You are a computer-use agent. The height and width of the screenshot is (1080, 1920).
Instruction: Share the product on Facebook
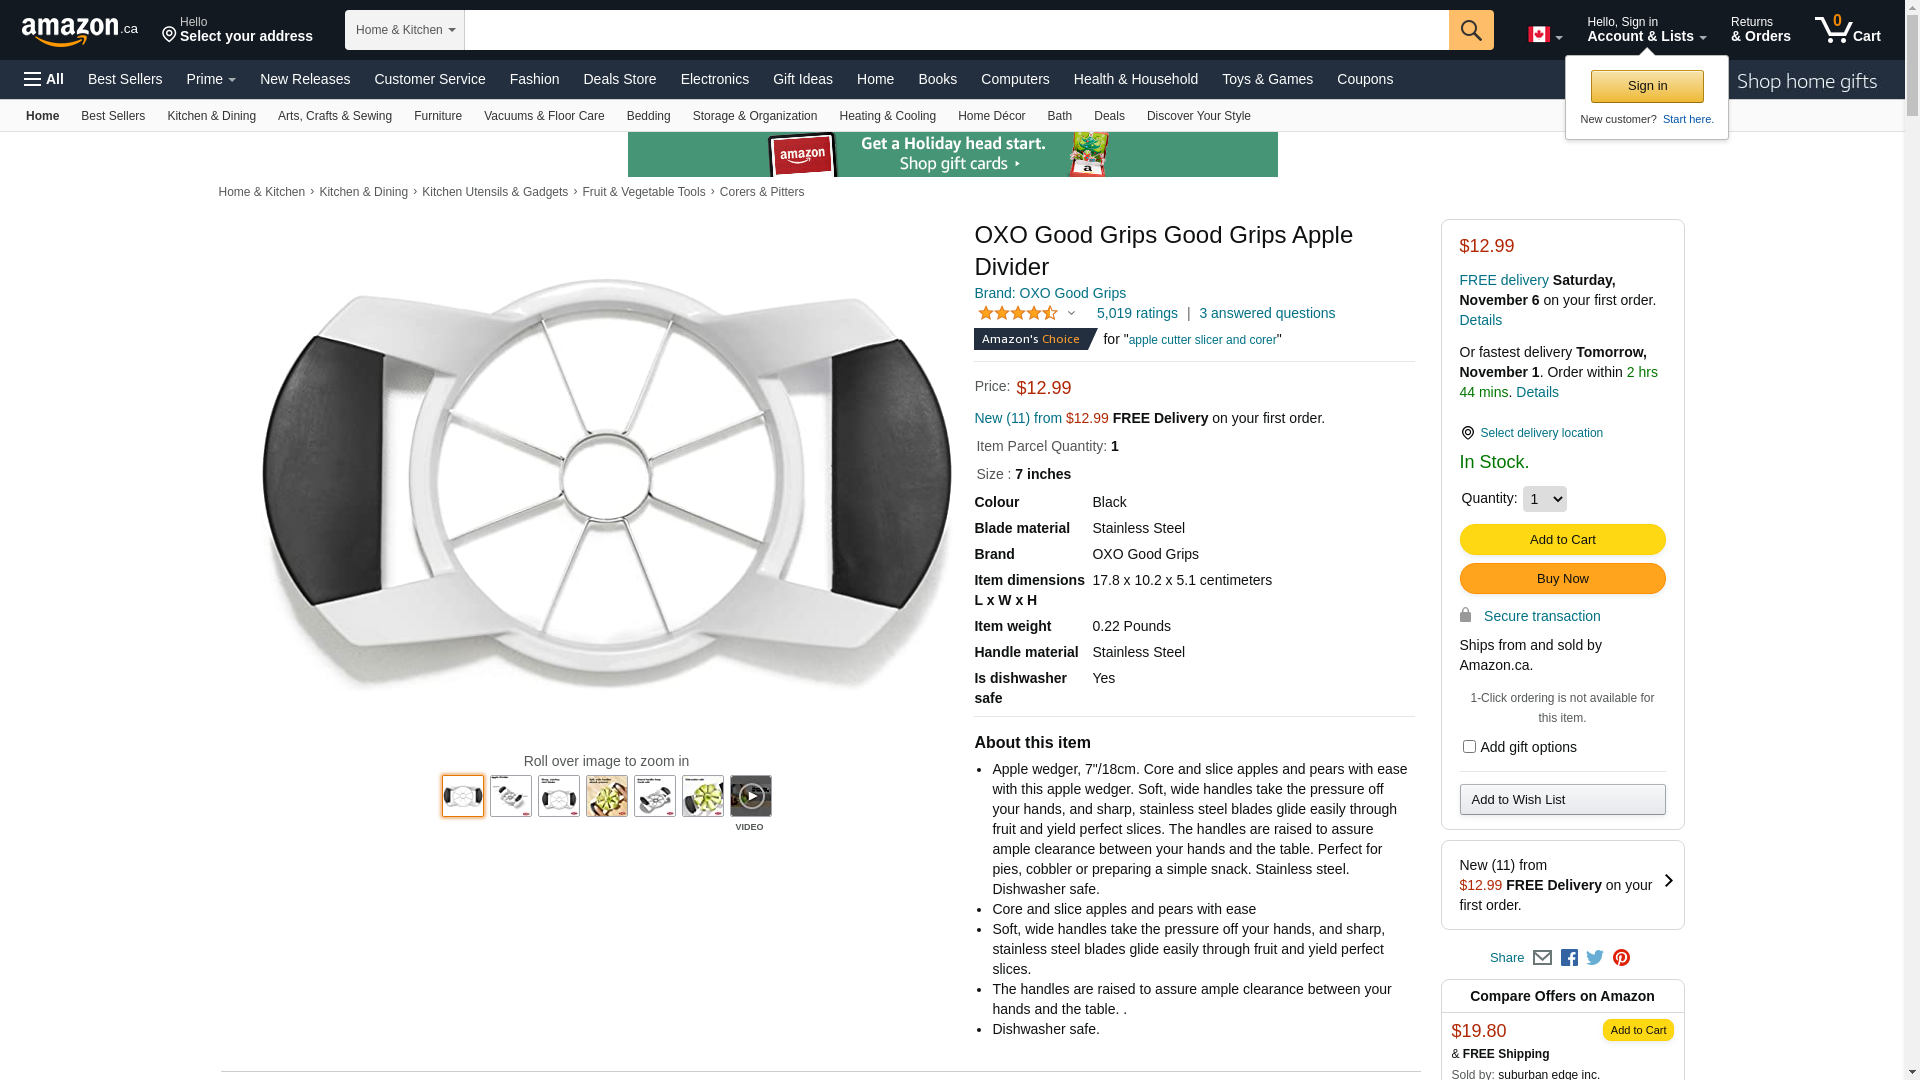pyautogui.click(x=1569, y=958)
